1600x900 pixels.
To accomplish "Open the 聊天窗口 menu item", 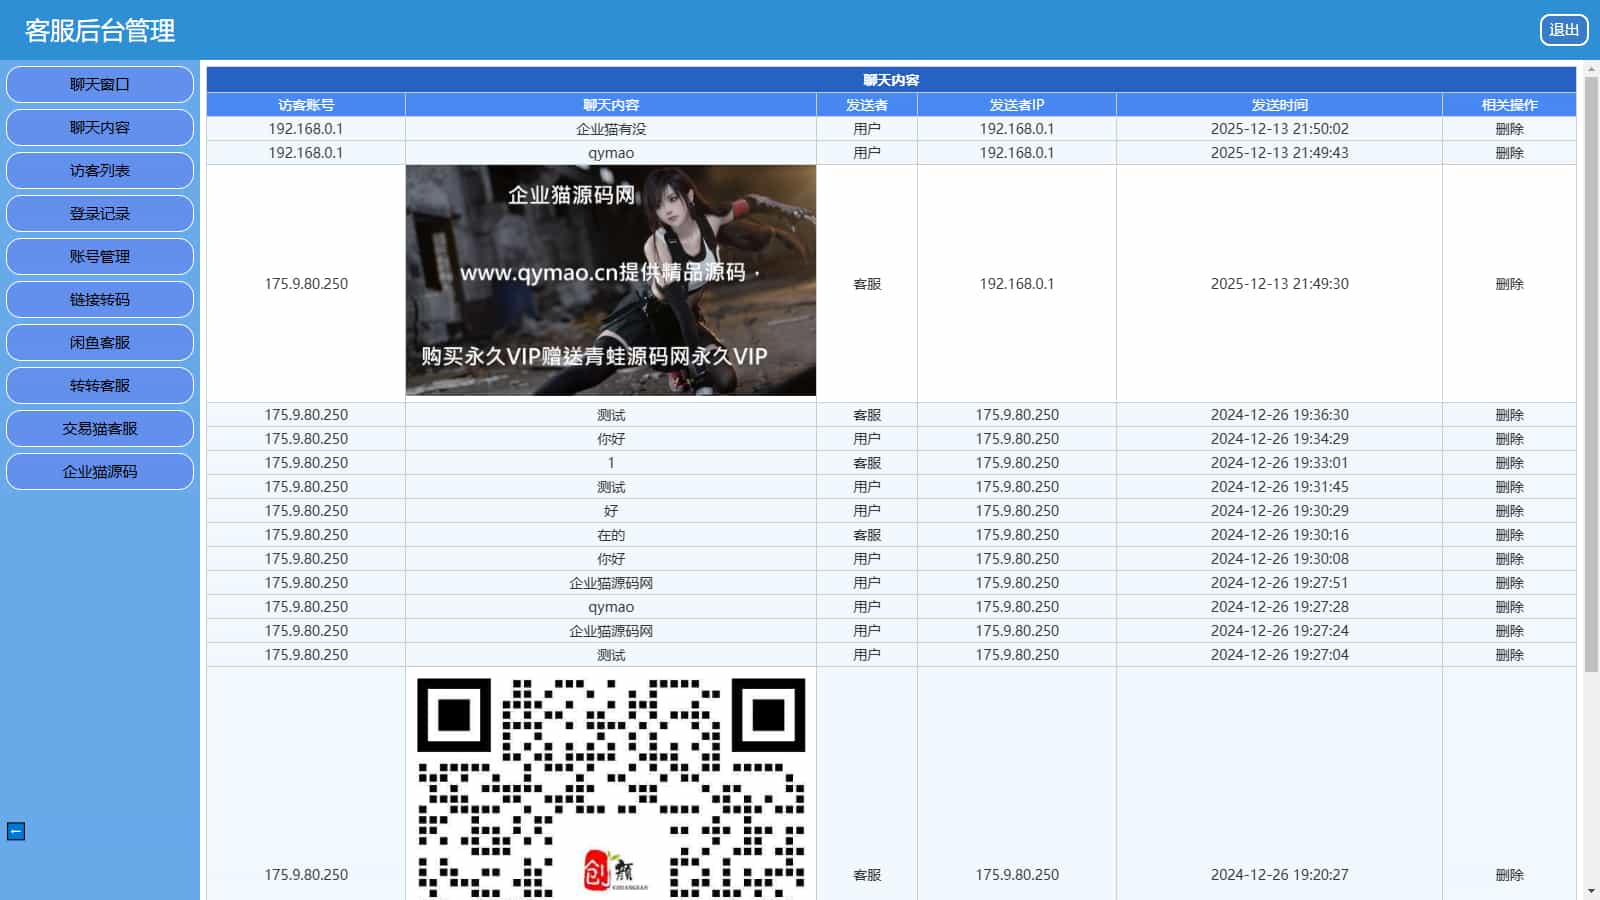I will tap(100, 85).
